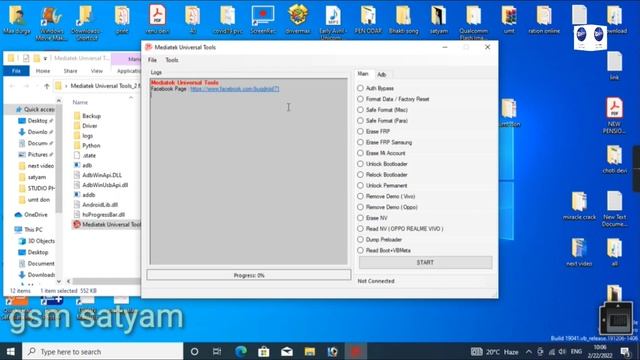The height and width of the screenshot is (360, 640).
Task: Go up one folder level in File Explorer
Action: (x=47, y=86)
